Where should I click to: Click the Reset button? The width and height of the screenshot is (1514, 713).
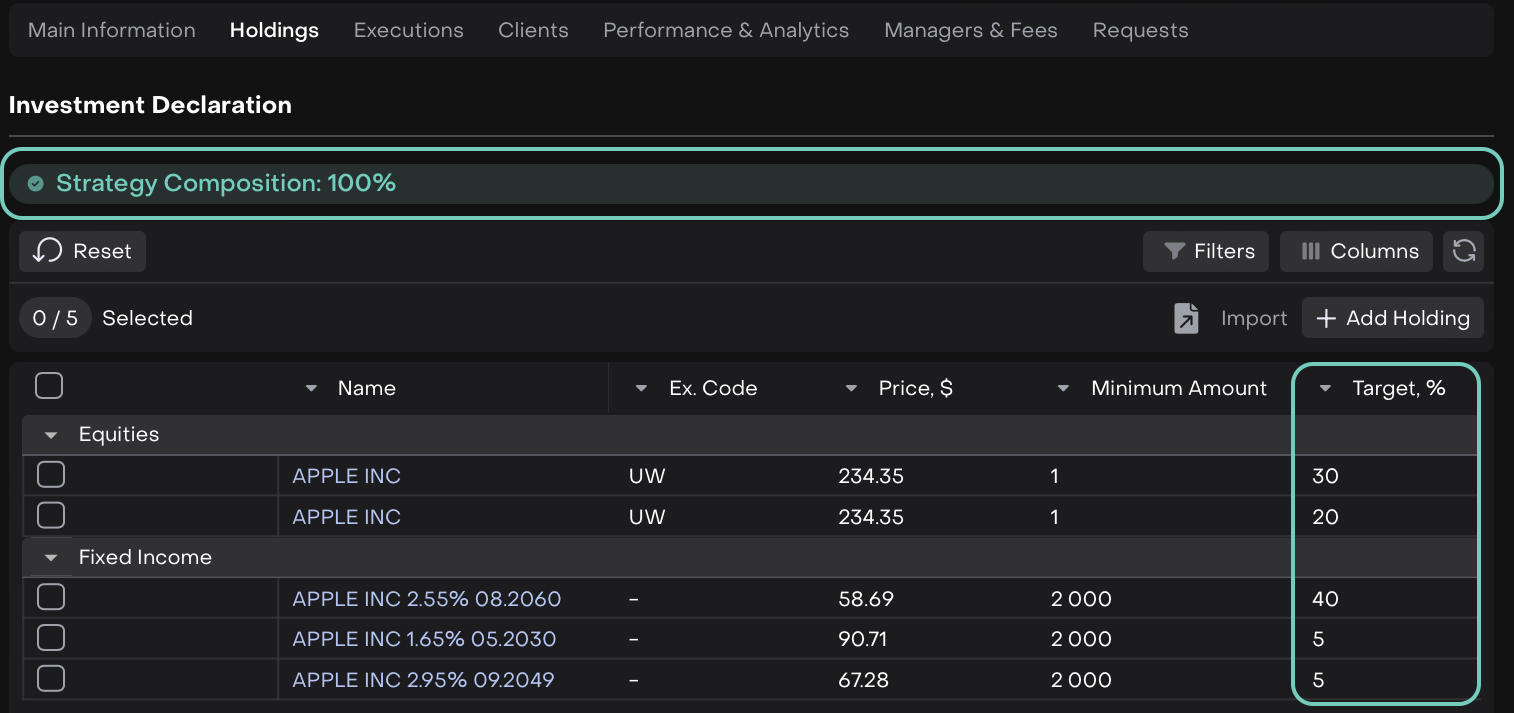[82, 251]
